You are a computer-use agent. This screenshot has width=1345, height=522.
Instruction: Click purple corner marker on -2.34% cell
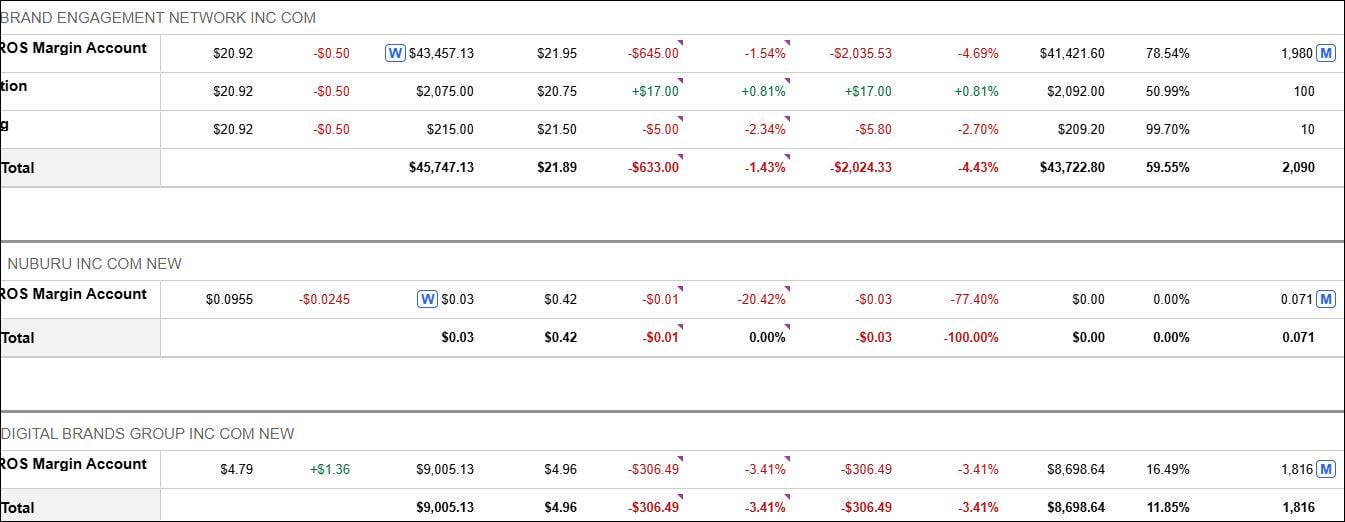(x=788, y=118)
